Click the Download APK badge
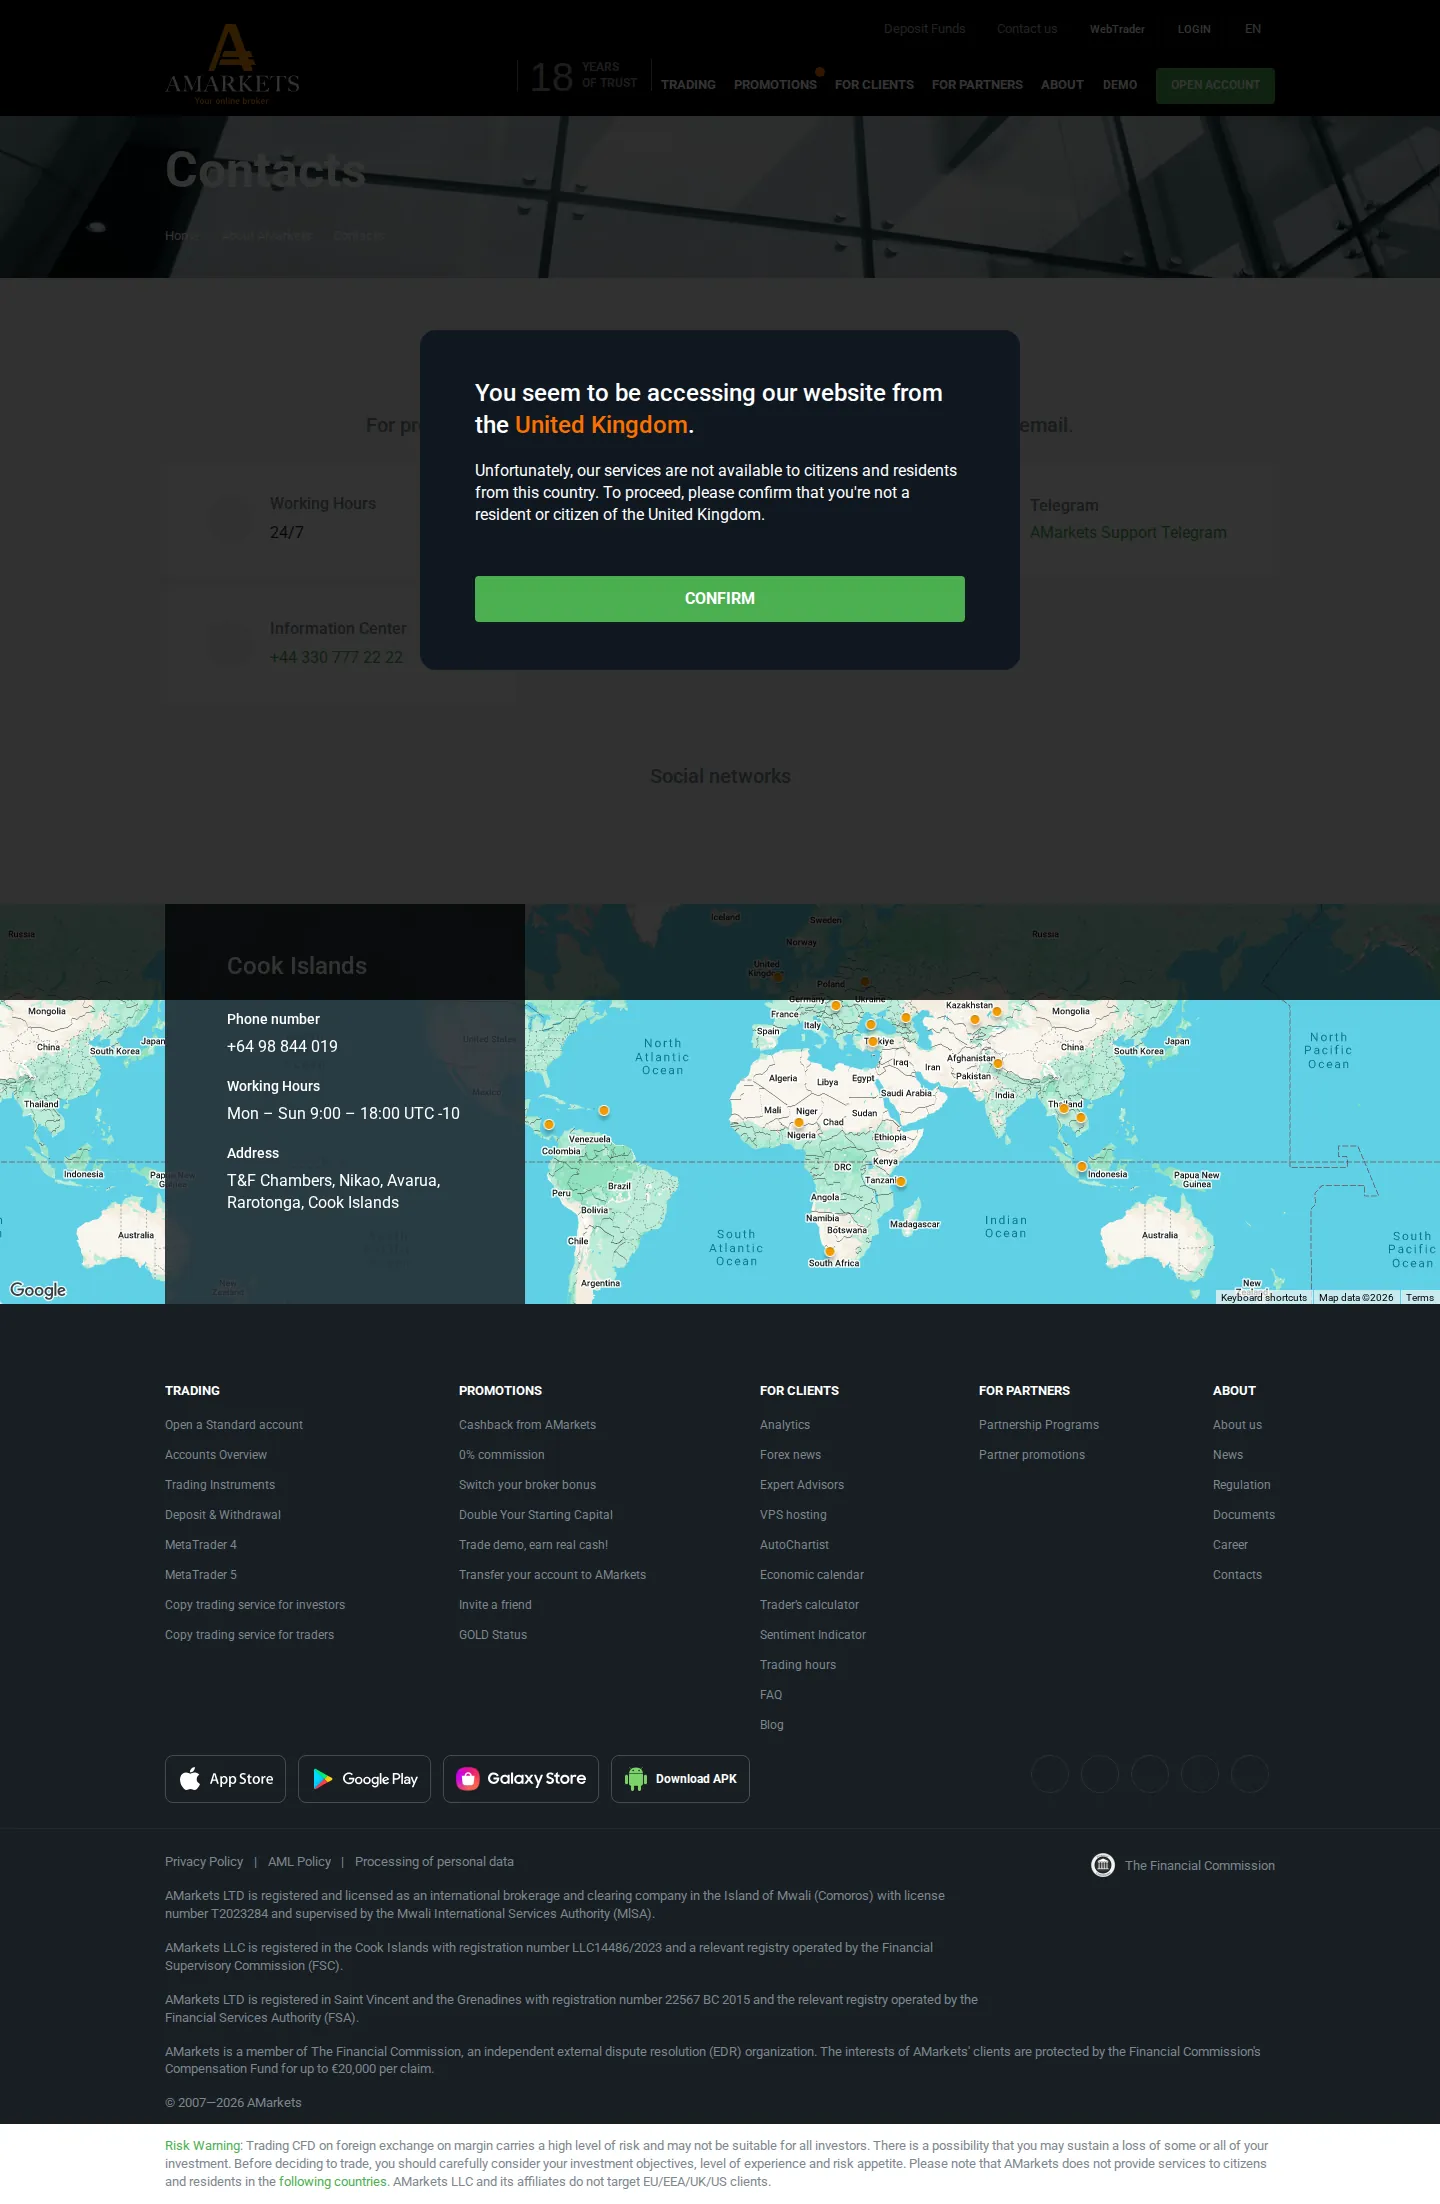This screenshot has height=2204, width=1440. tap(680, 1779)
